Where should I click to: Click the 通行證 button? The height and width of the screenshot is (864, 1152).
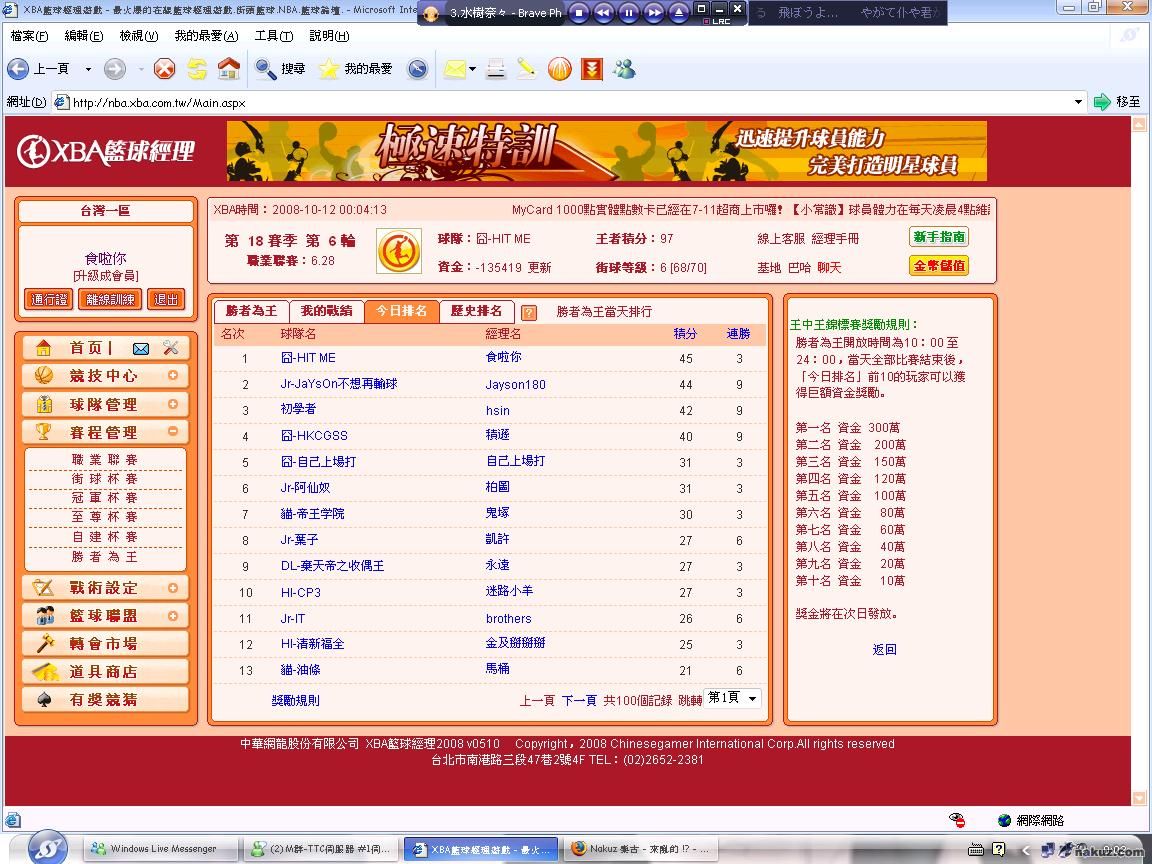click(x=49, y=299)
